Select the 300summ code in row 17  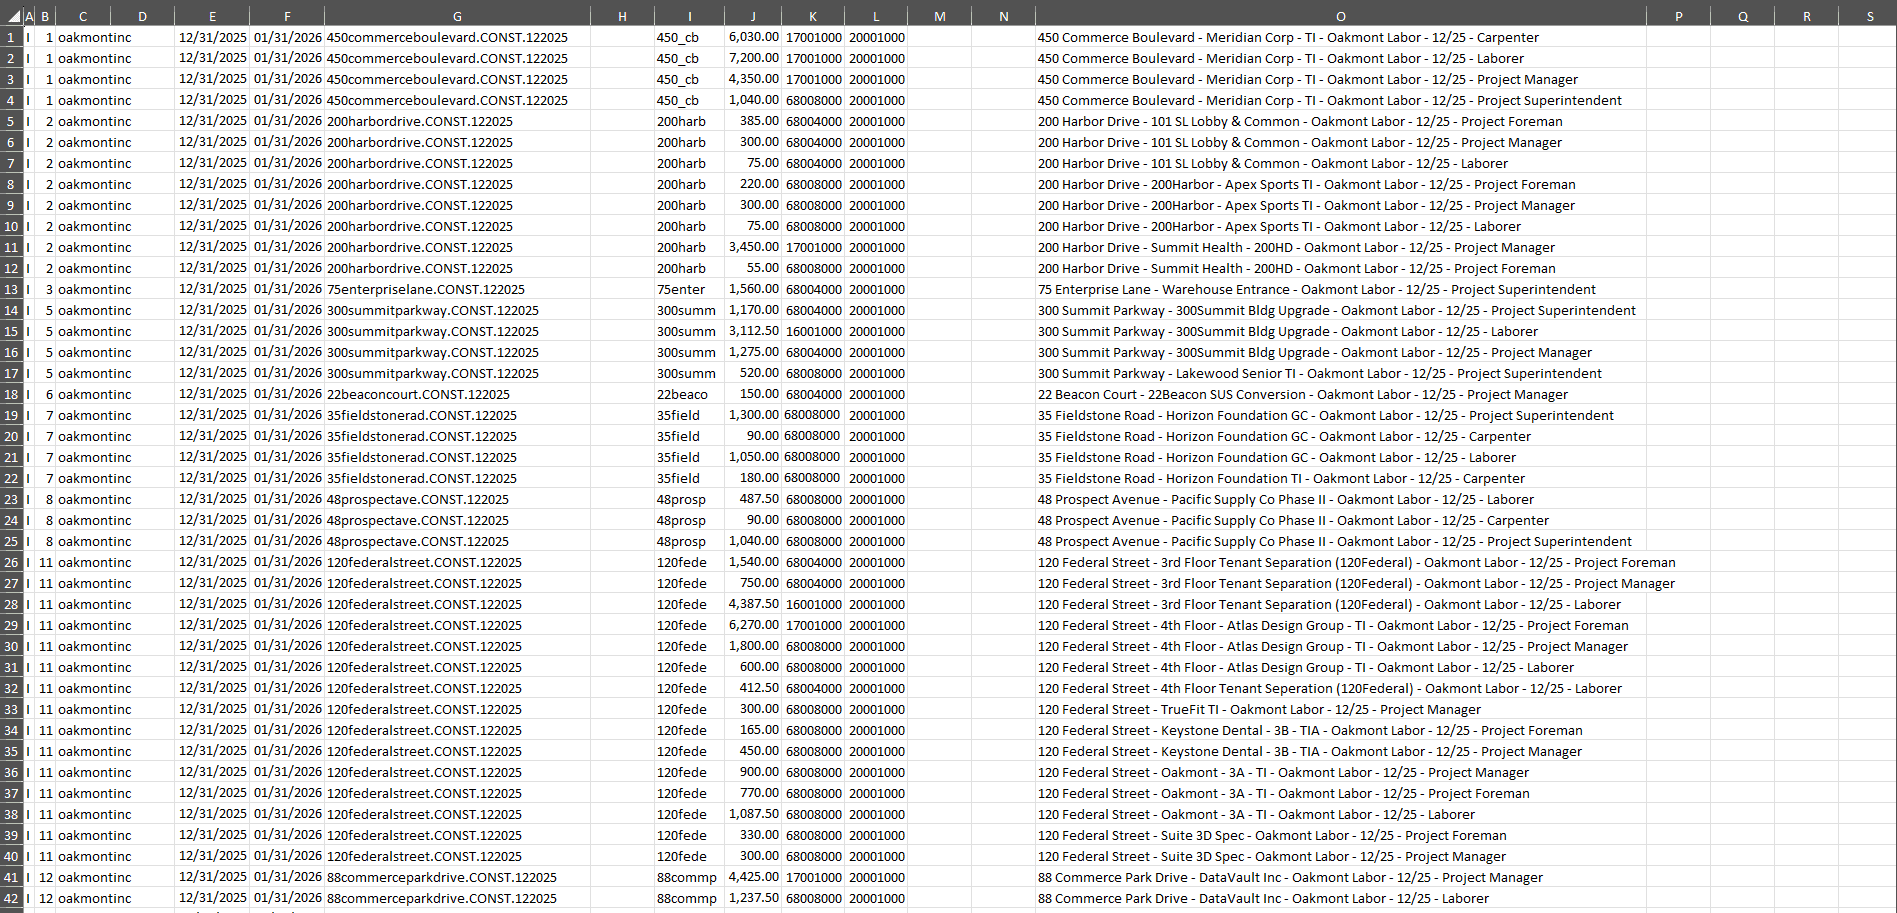pos(690,373)
